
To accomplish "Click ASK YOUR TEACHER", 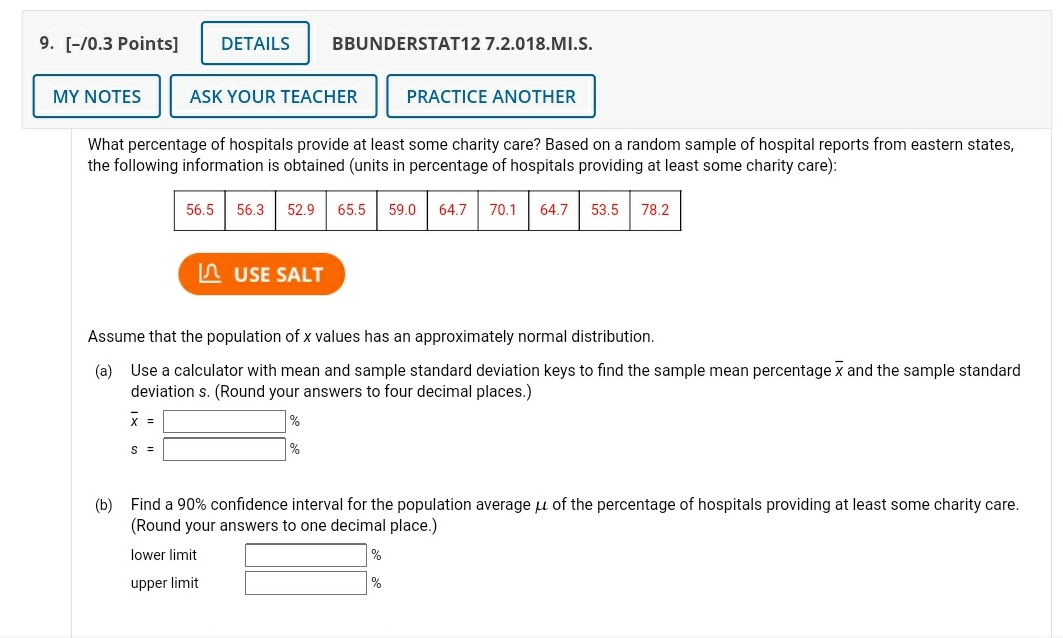I will click(x=273, y=95).
